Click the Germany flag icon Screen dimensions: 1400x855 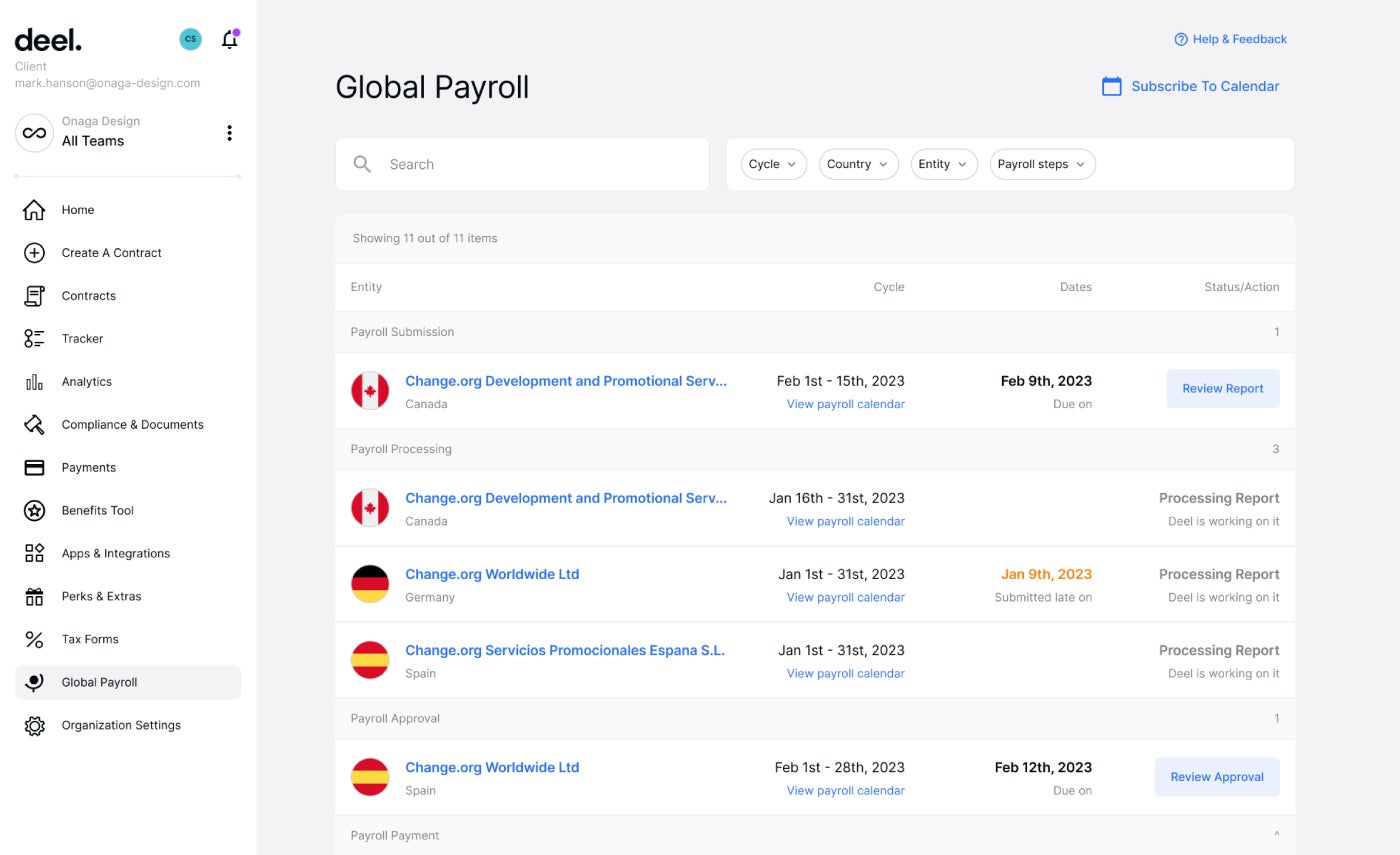tap(370, 584)
